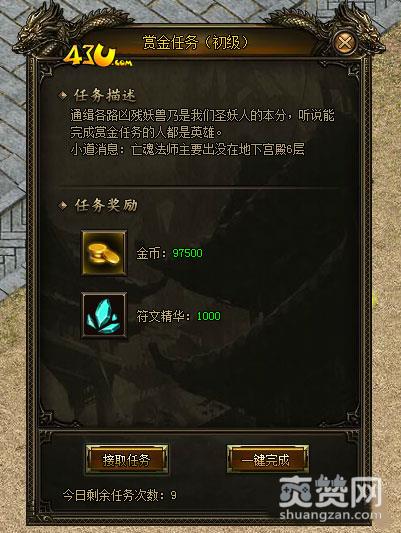Image resolution: width=401 pixels, height=533 pixels.
Task: Click the 接取任务 accept quest button
Action: [x=127, y=459]
